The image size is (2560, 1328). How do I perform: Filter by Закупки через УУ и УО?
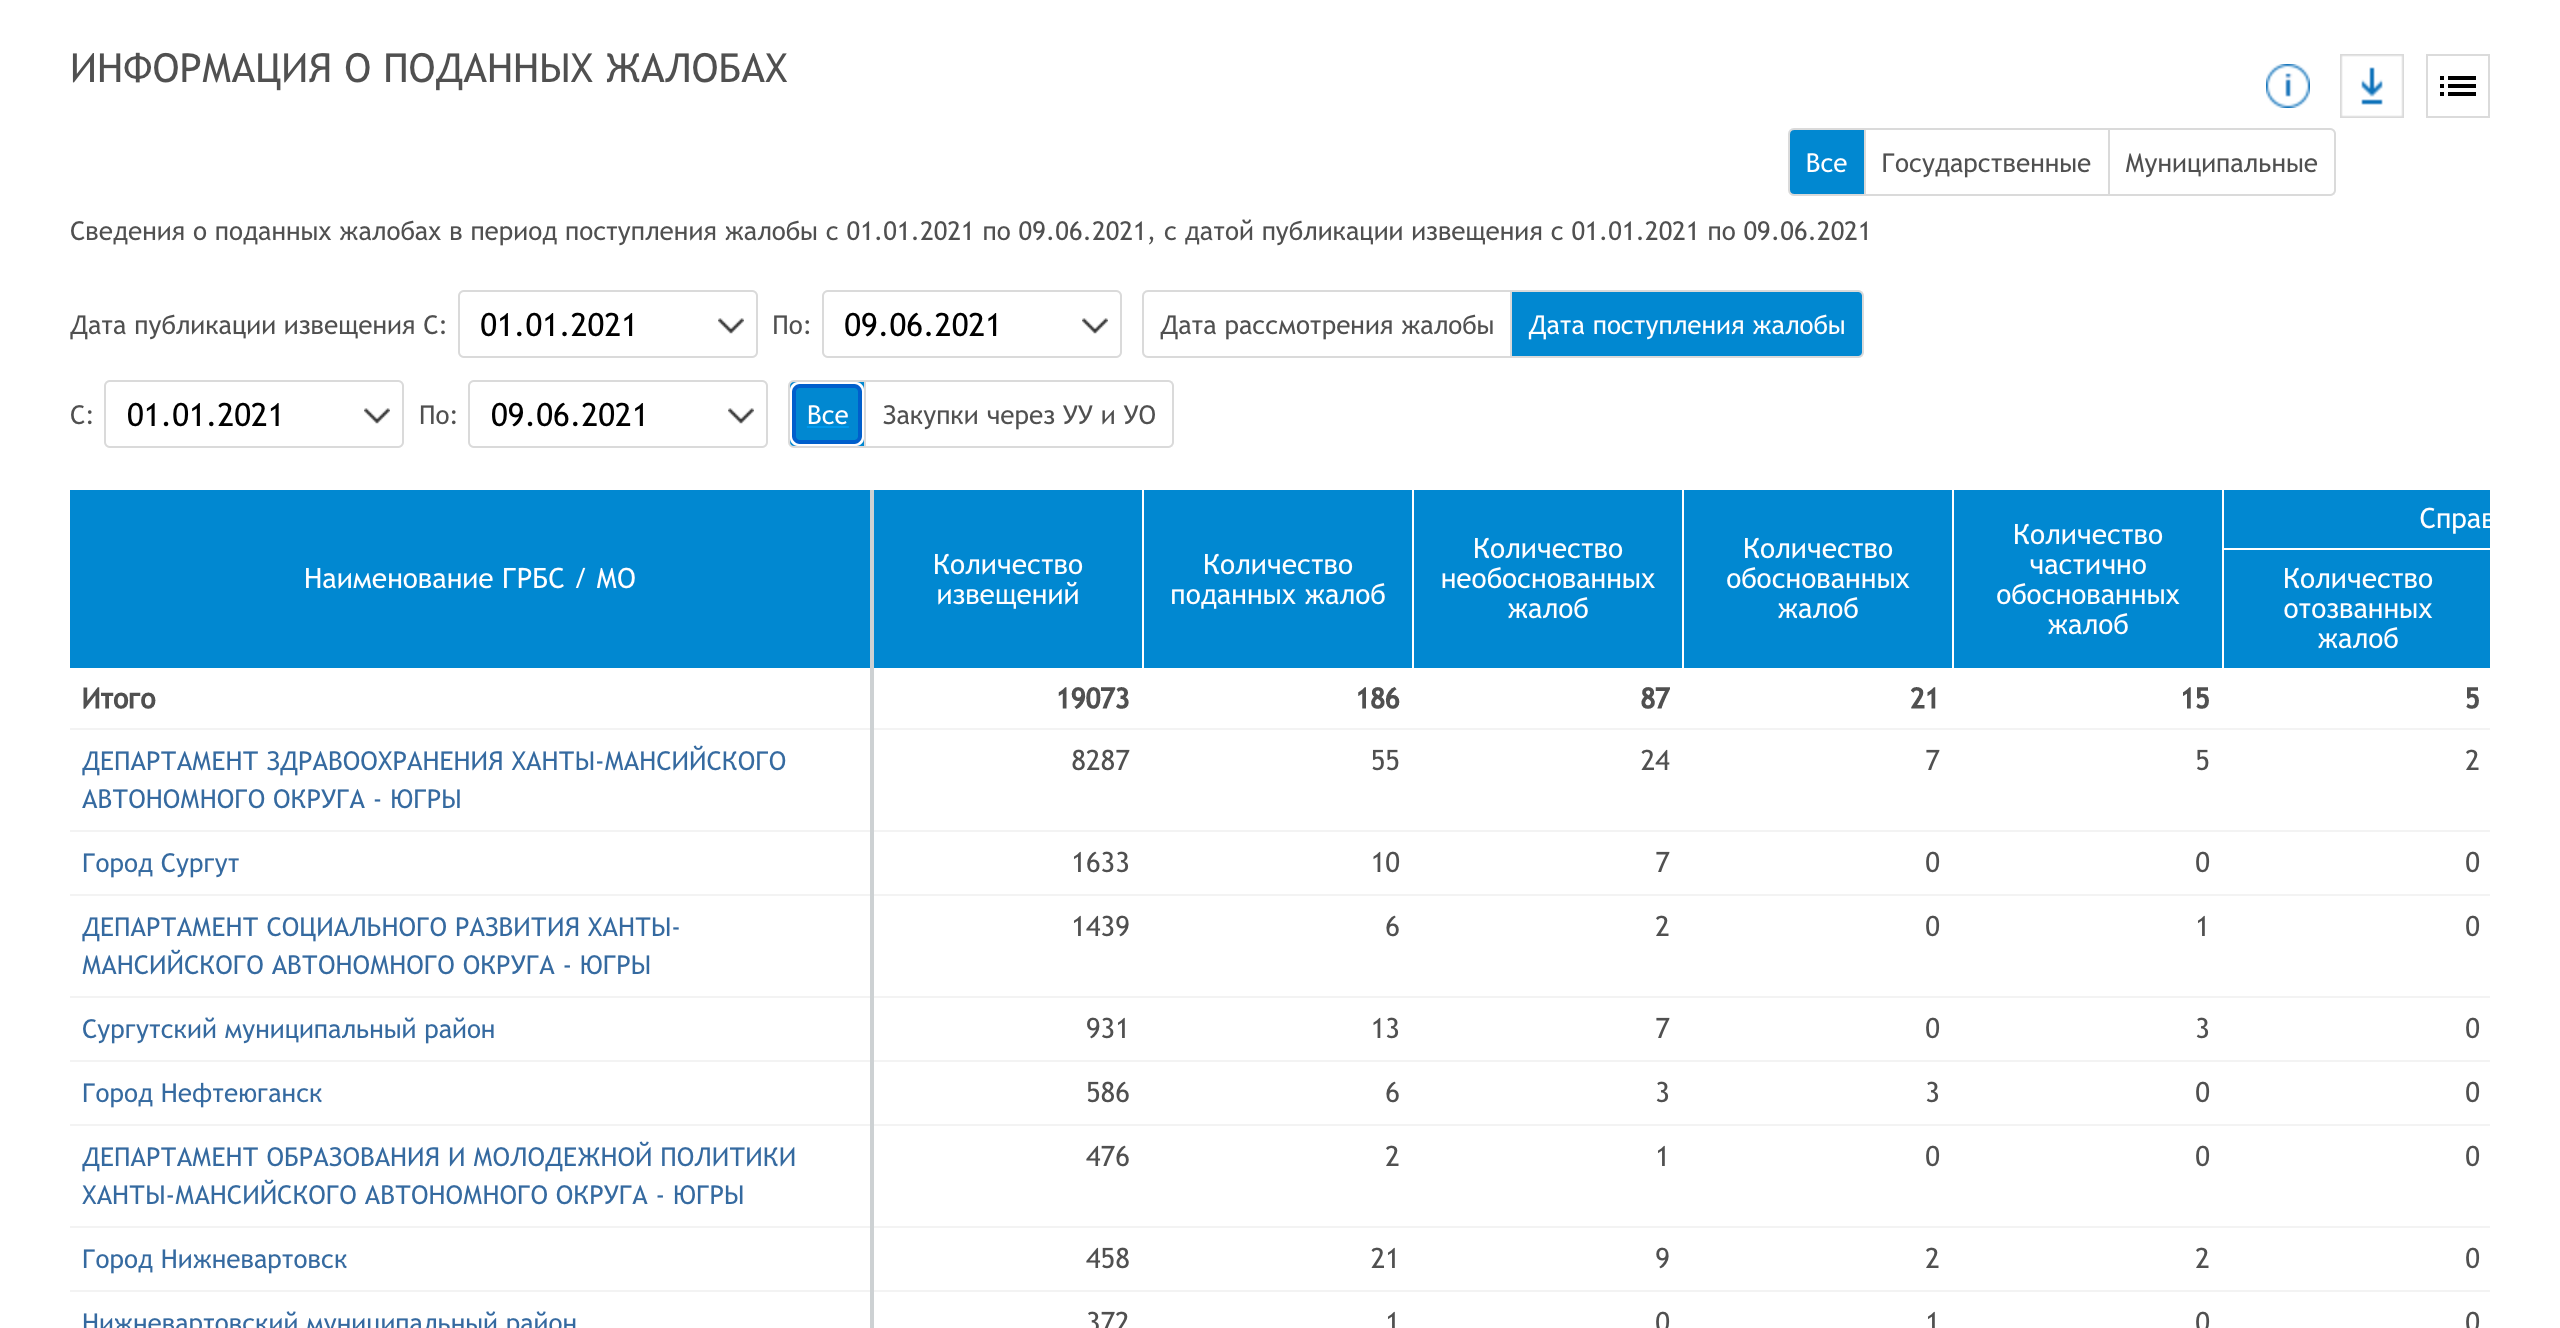tap(1019, 415)
